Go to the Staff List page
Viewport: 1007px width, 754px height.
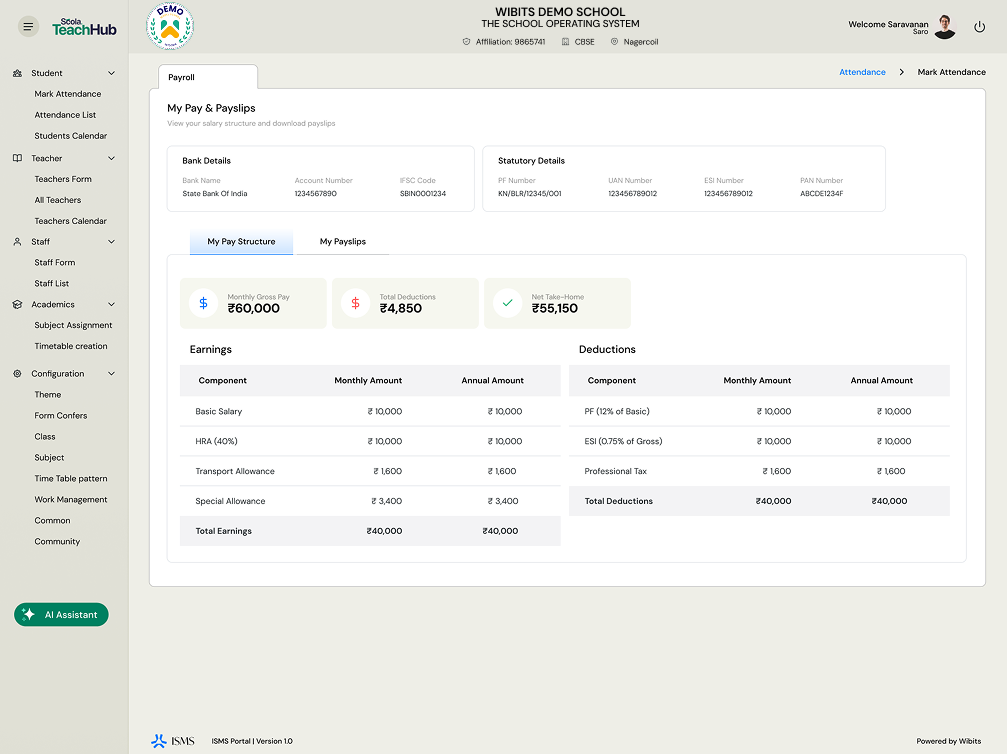point(52,284)
